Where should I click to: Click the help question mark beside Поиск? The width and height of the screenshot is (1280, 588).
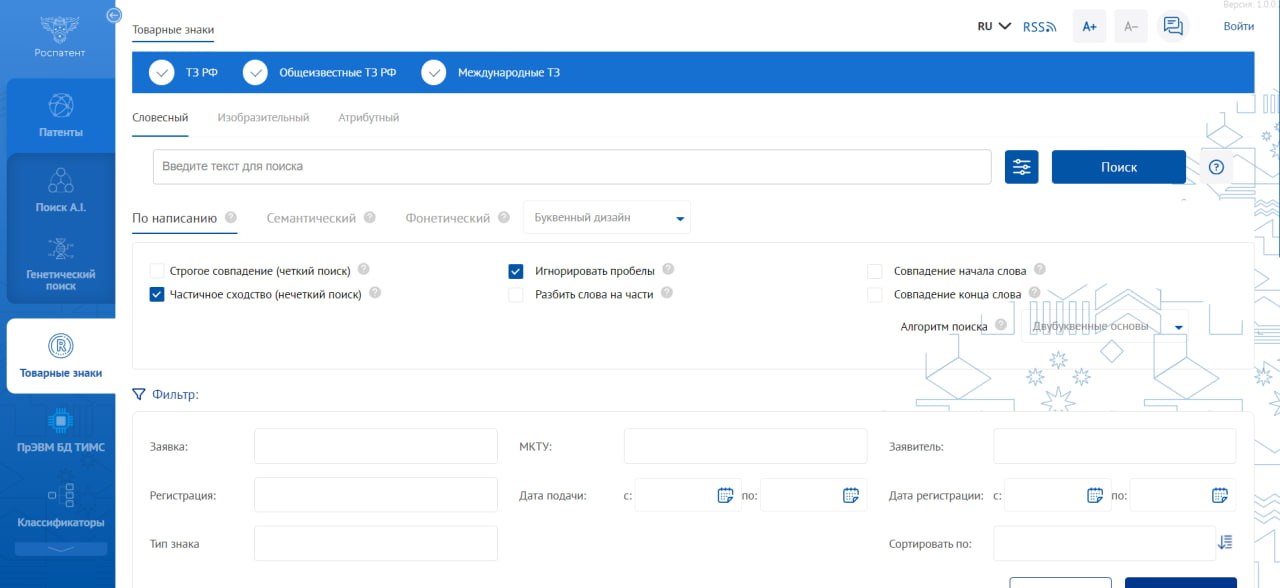coord(1216,167)
